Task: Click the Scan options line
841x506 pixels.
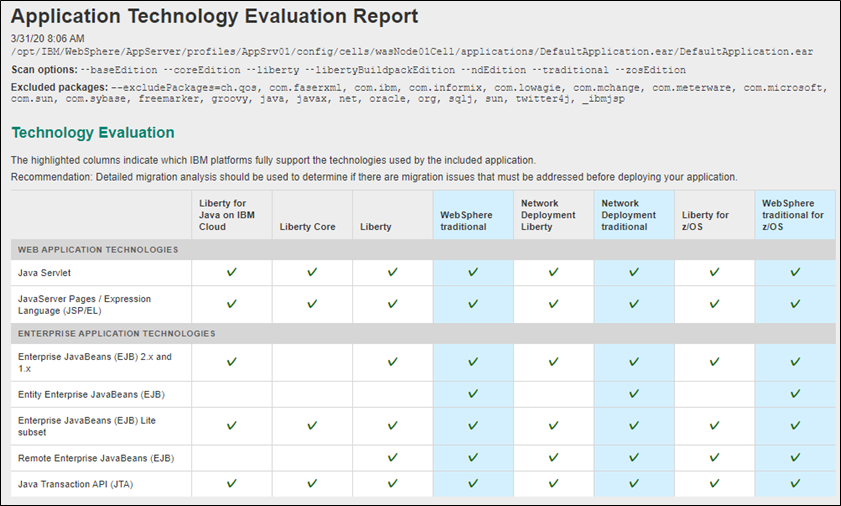Action: coord(348,70)
